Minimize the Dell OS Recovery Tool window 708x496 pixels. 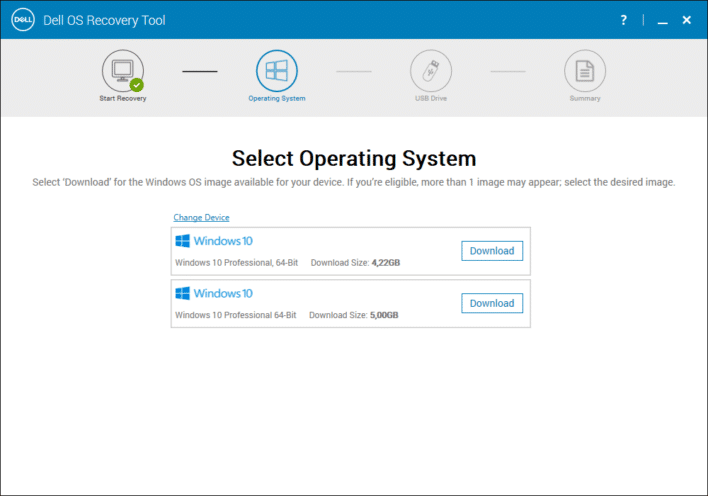662,22
